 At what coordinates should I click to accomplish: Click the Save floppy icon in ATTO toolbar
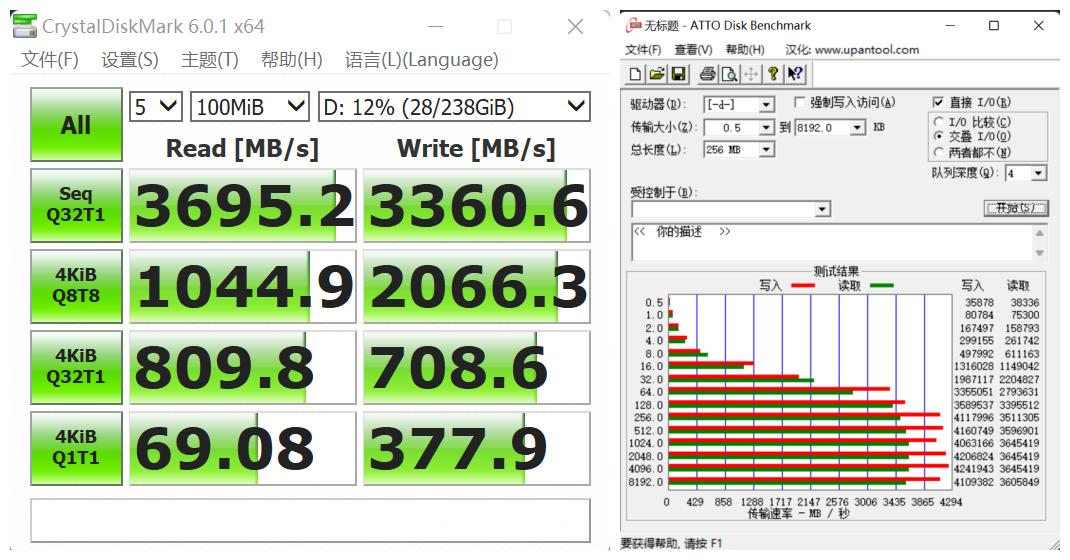point(678,74)
